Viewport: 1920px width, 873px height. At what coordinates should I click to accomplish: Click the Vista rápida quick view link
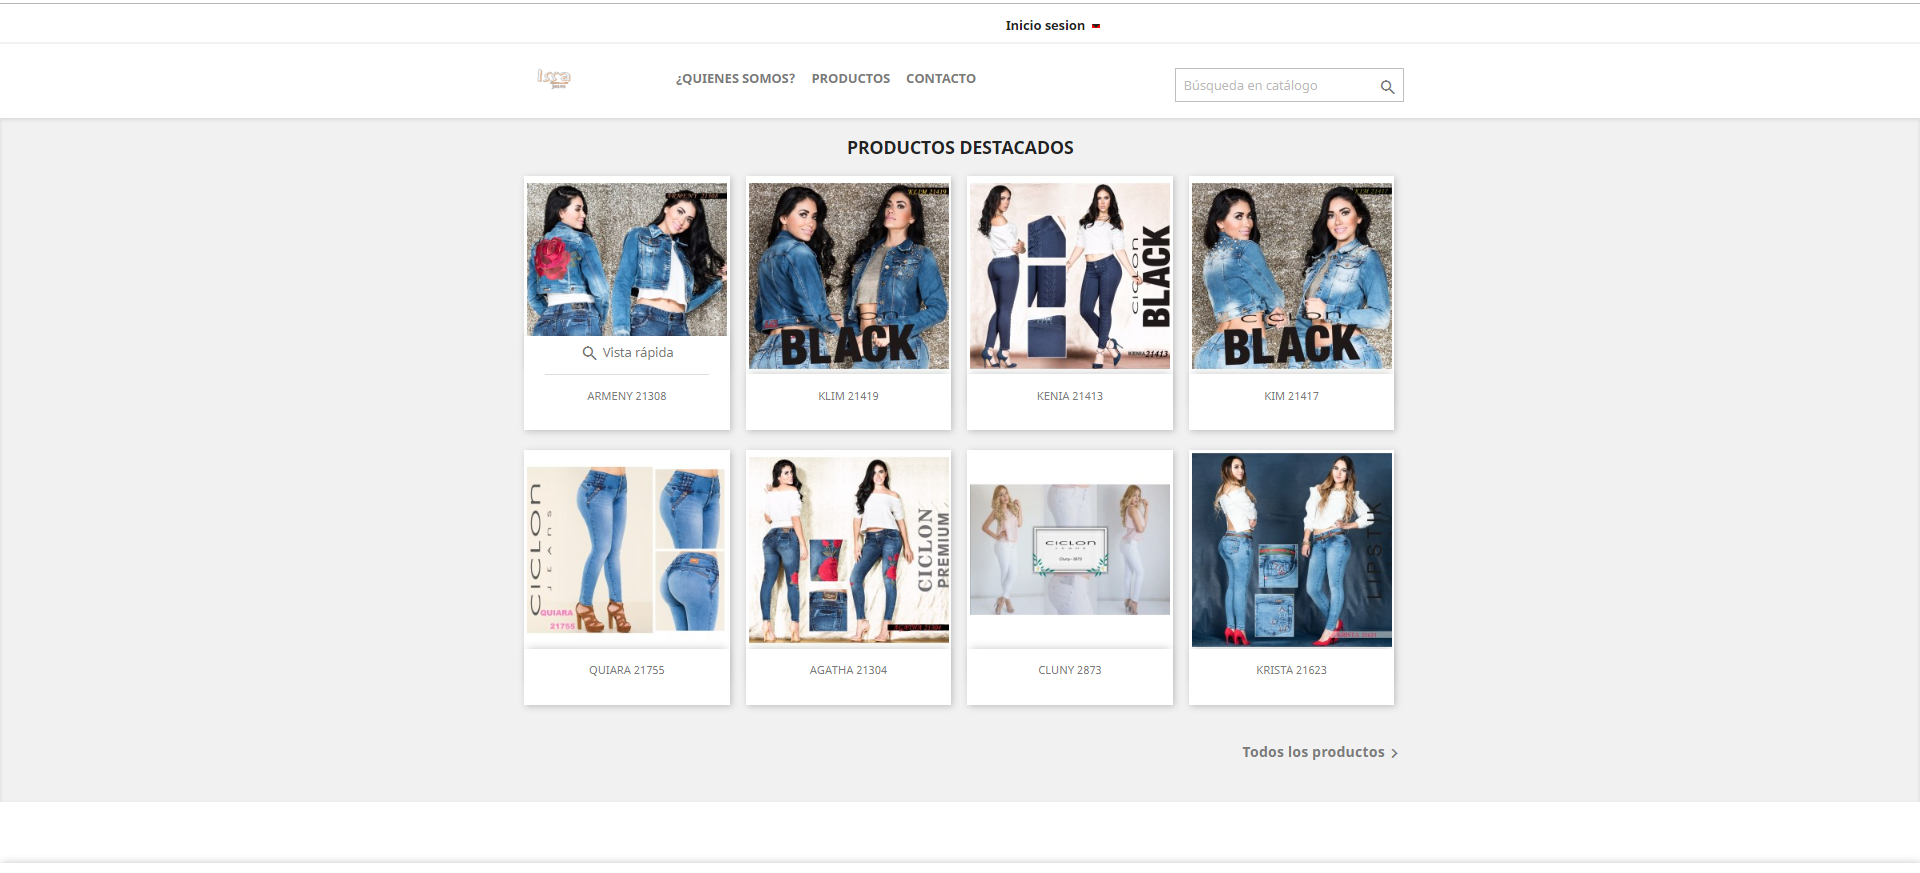[x=627, y=353]
